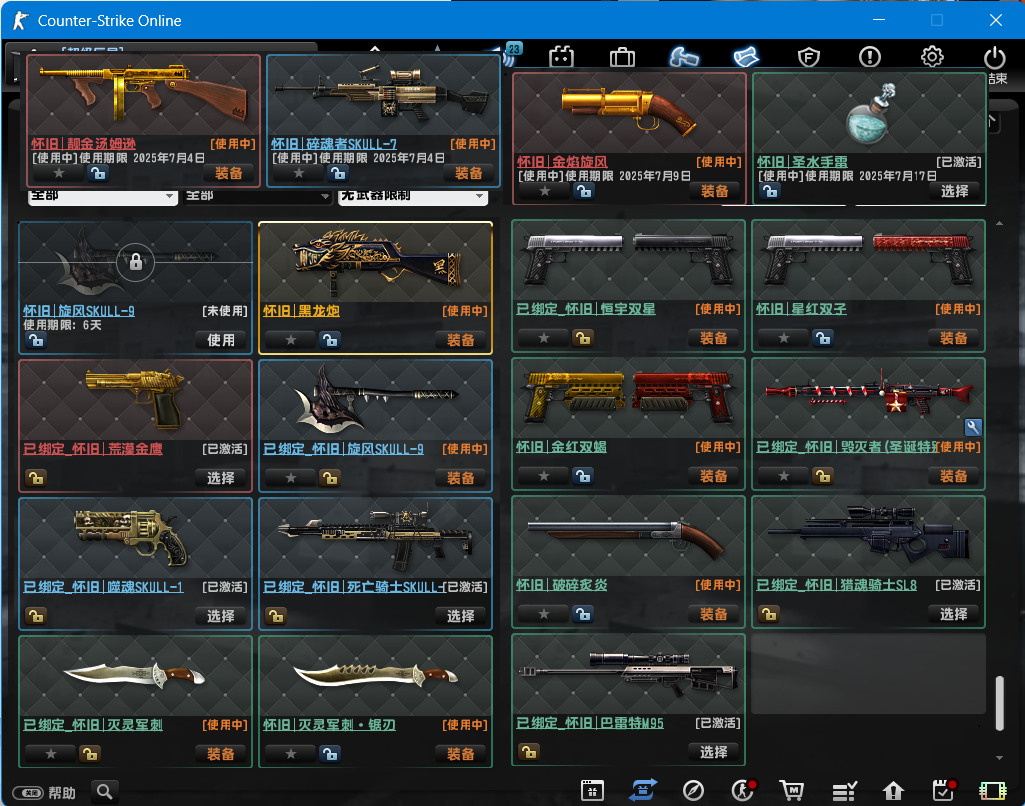Click 装备 on the 毁灭者 card

coord(954,476)
